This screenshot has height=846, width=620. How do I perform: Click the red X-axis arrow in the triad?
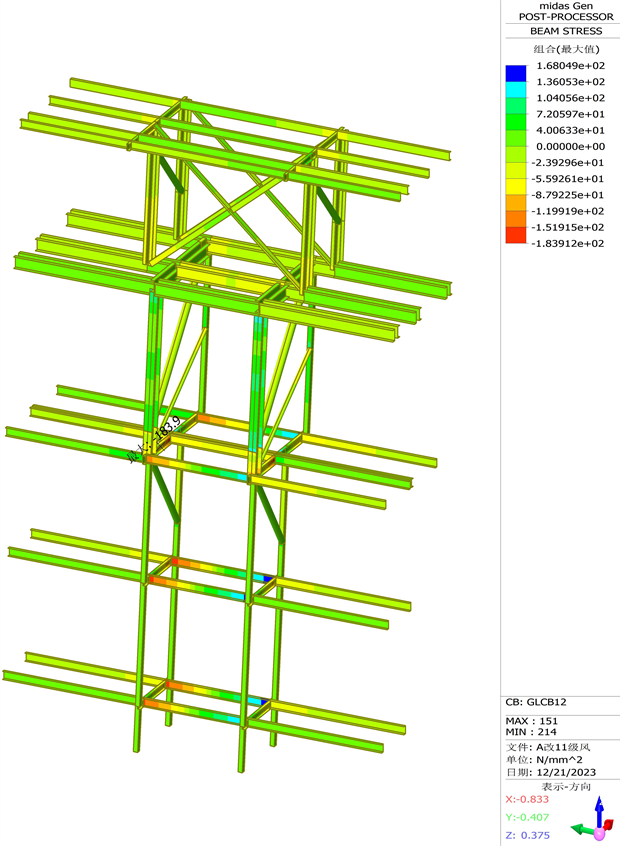pyautogui.click(x=607, y=826)
